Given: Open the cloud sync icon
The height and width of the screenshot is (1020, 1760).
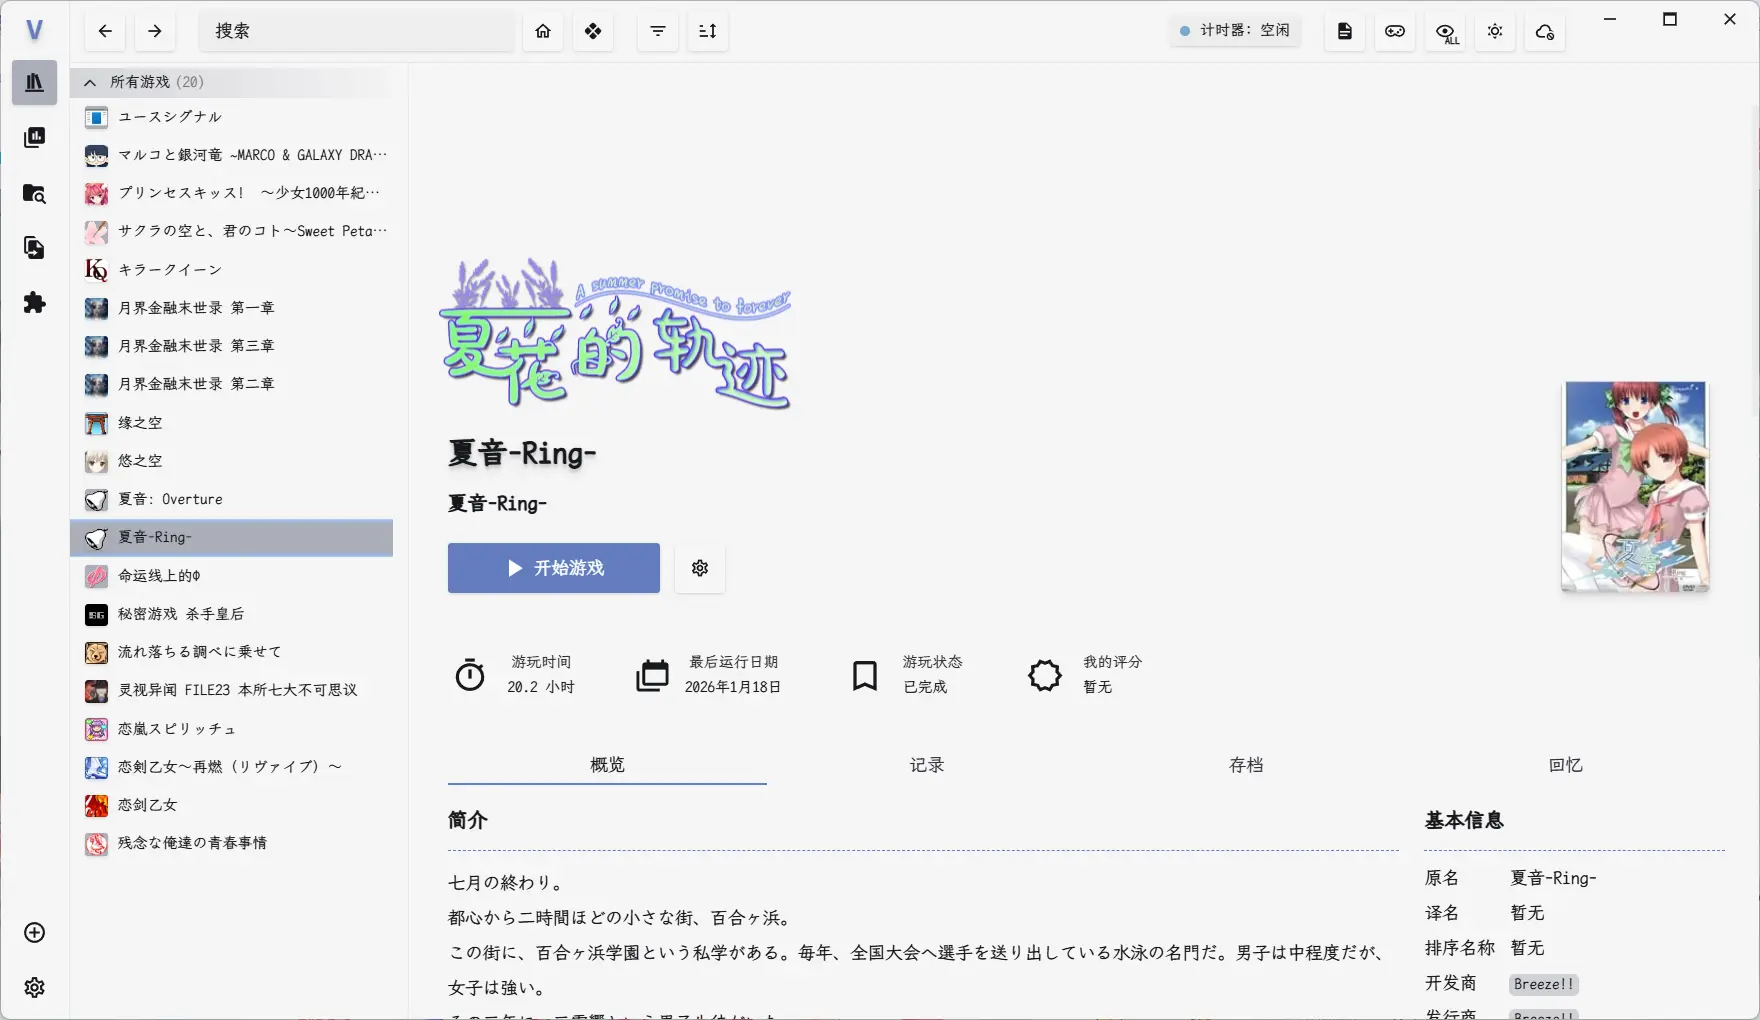Looking at the screenshot, I should [1545, 32].
